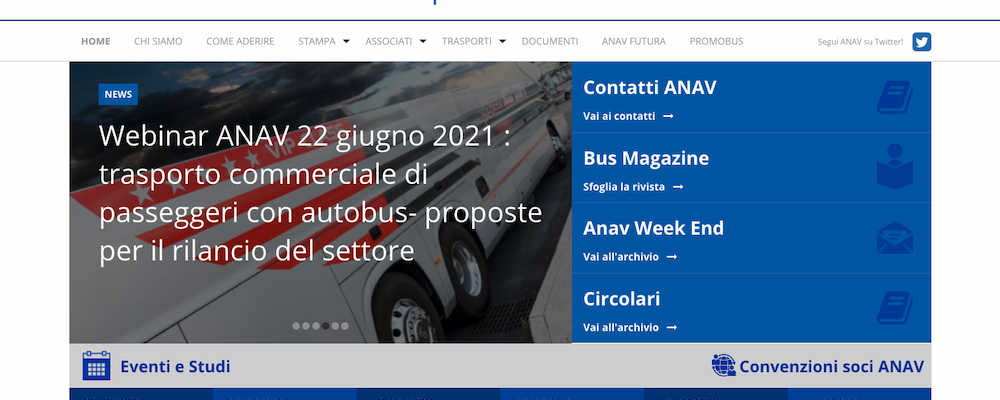Screen dimensions: 1000x400
Task: Open the Bus Magazine heading
Action: (646, 158)
